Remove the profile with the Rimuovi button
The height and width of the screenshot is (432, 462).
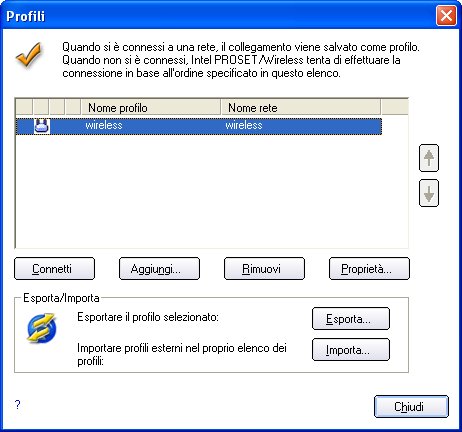(264, 268)
